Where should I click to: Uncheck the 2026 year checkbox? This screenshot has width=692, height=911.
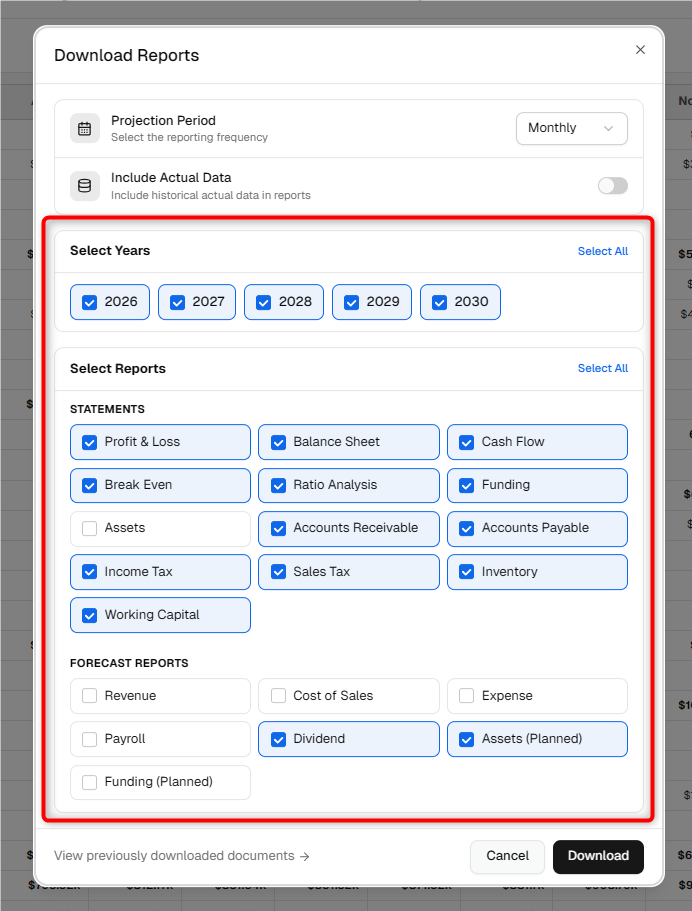(89, 302)
